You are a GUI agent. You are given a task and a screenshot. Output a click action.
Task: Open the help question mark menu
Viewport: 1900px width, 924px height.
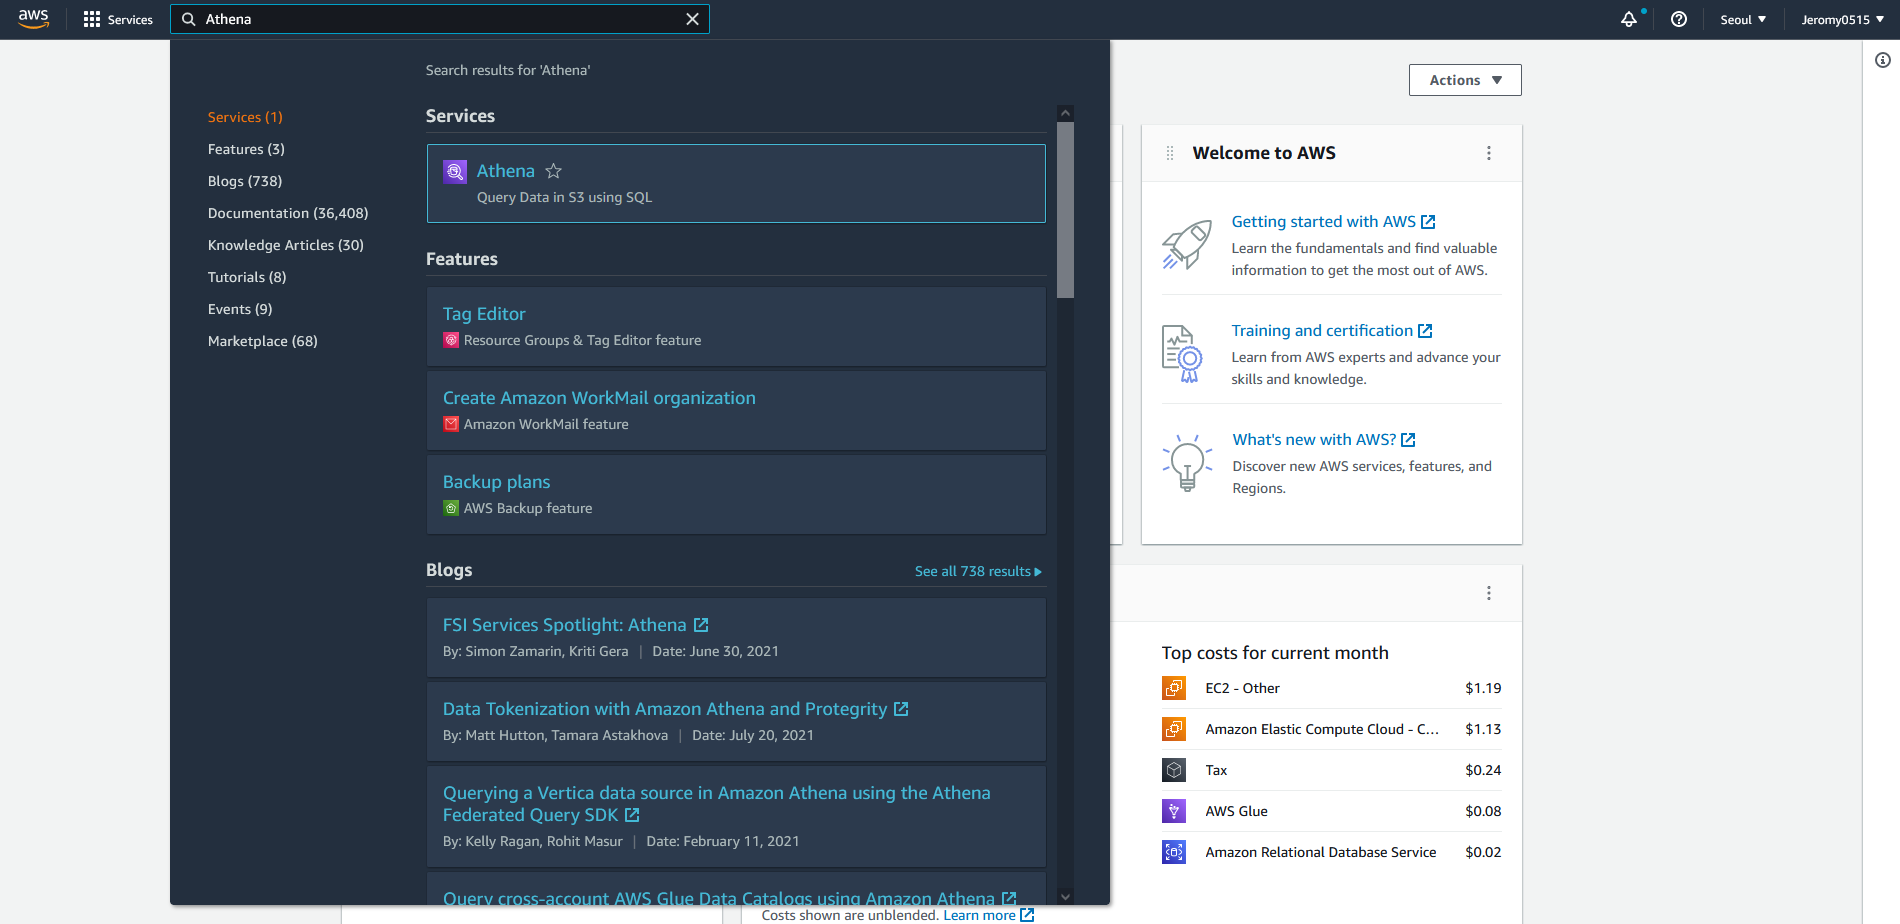[x=1679, y=19]
